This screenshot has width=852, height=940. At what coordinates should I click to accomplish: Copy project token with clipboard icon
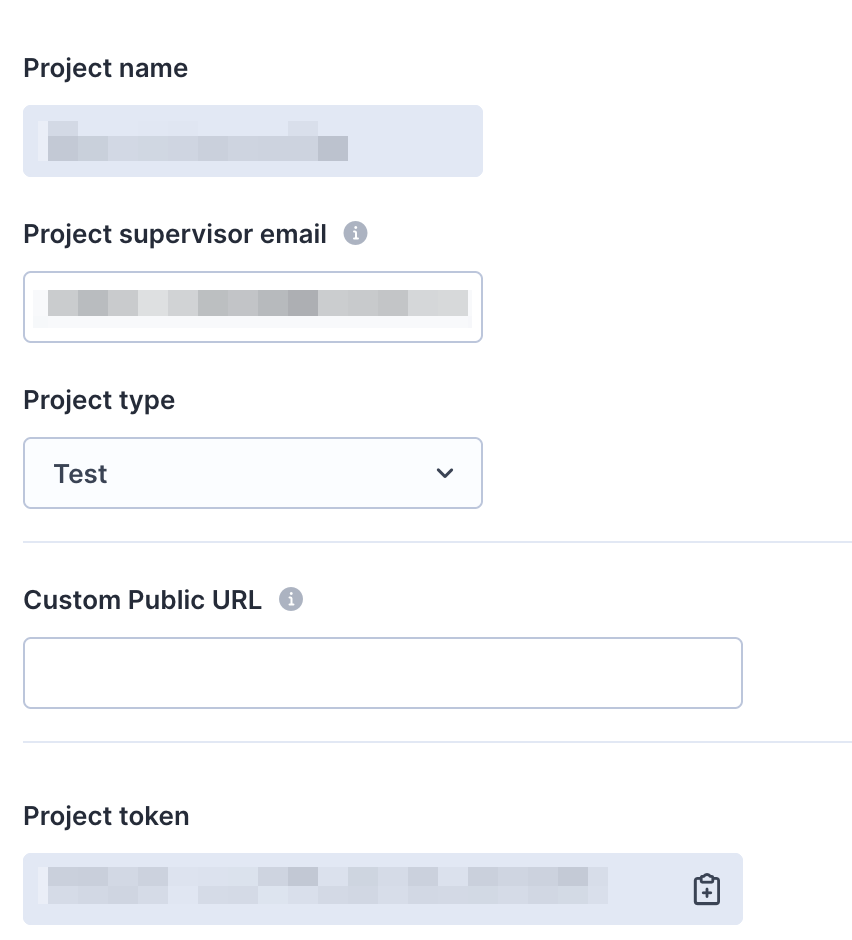[x=706, y=889]
